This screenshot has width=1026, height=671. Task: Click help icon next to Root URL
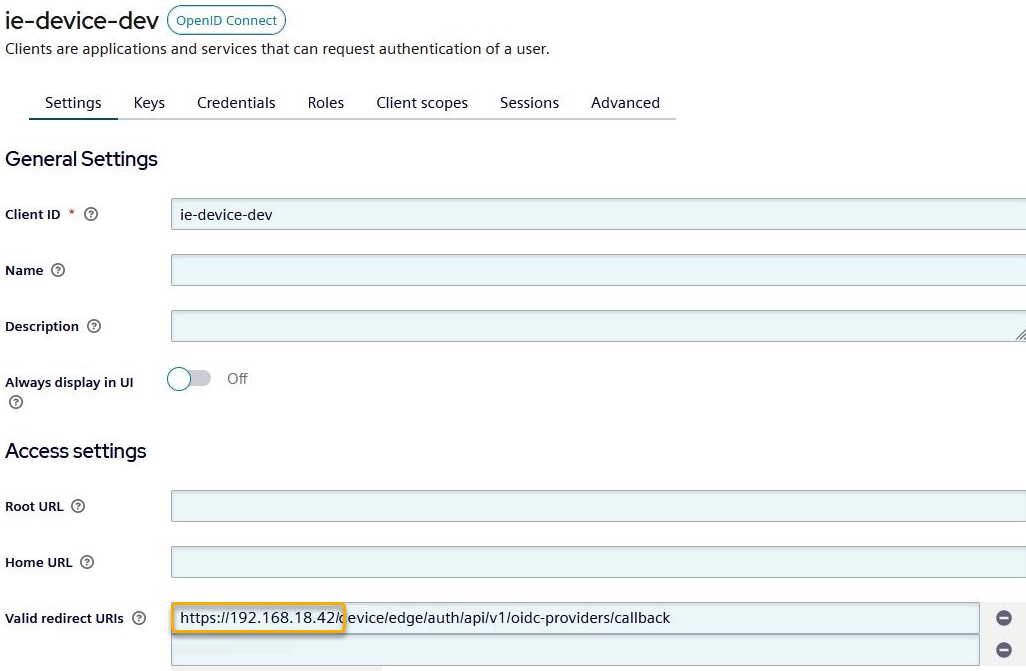[78, 506]
